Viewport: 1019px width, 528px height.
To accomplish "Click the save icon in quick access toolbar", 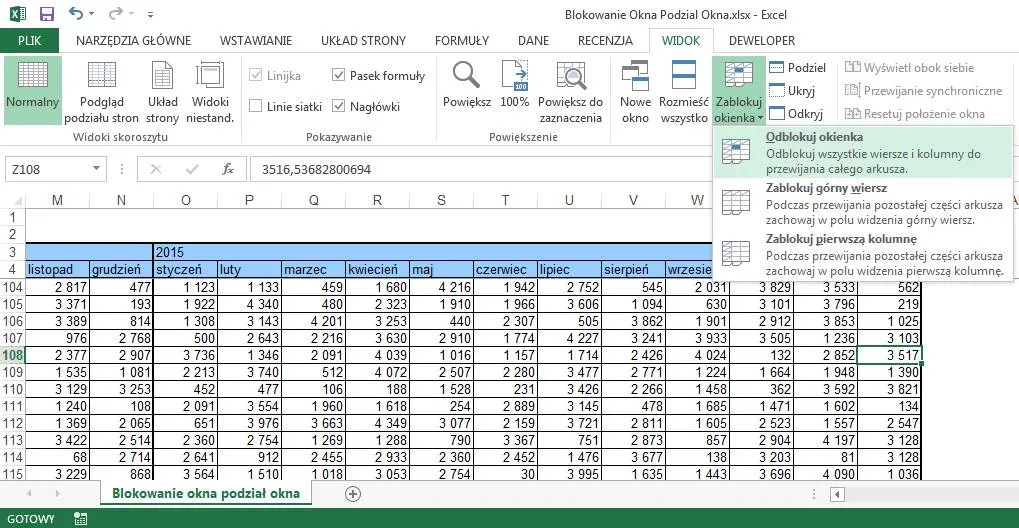I will pyautogui.click(x=46, y=15).
